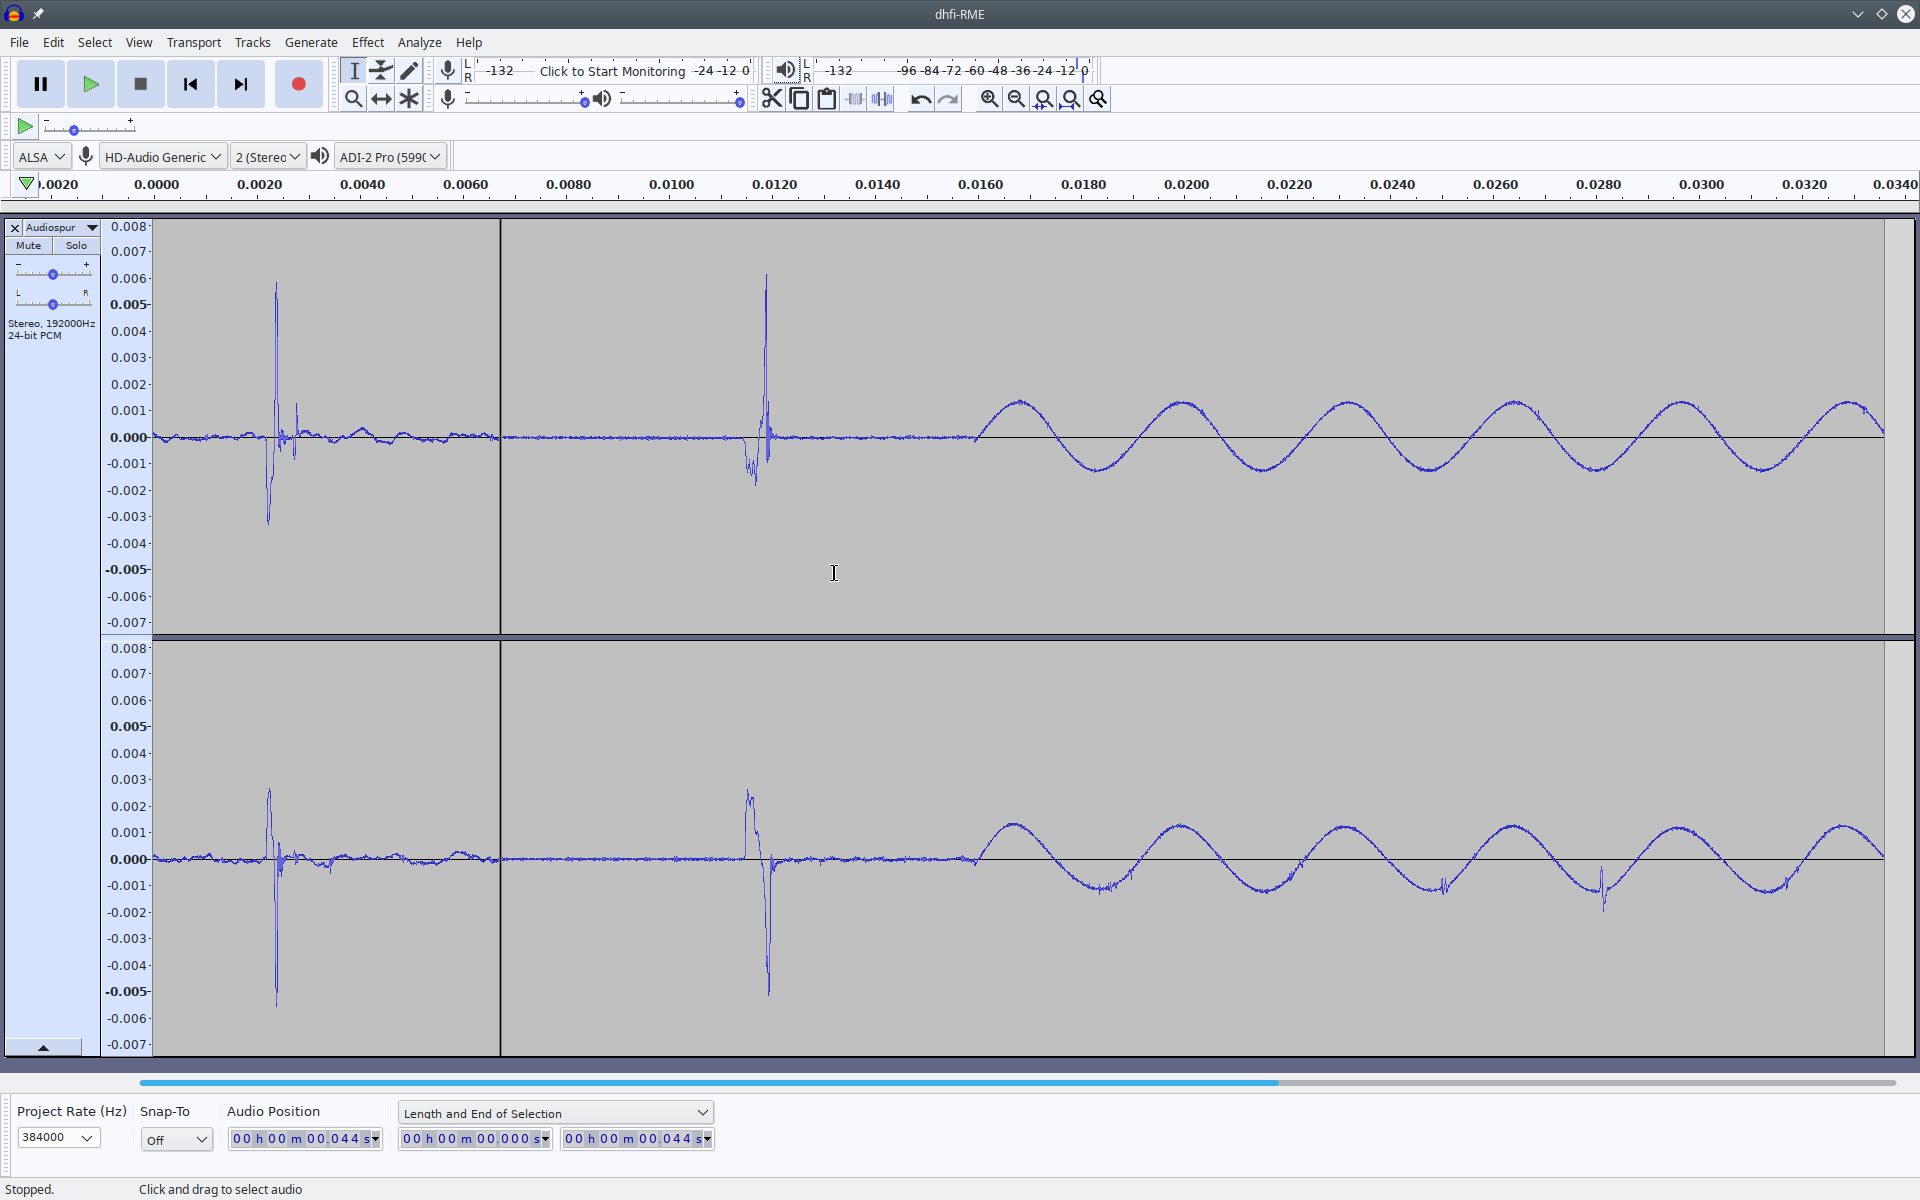Start playback with the green Play button
This screenshot has height=1200, width=1920.
tap(91, 84)
